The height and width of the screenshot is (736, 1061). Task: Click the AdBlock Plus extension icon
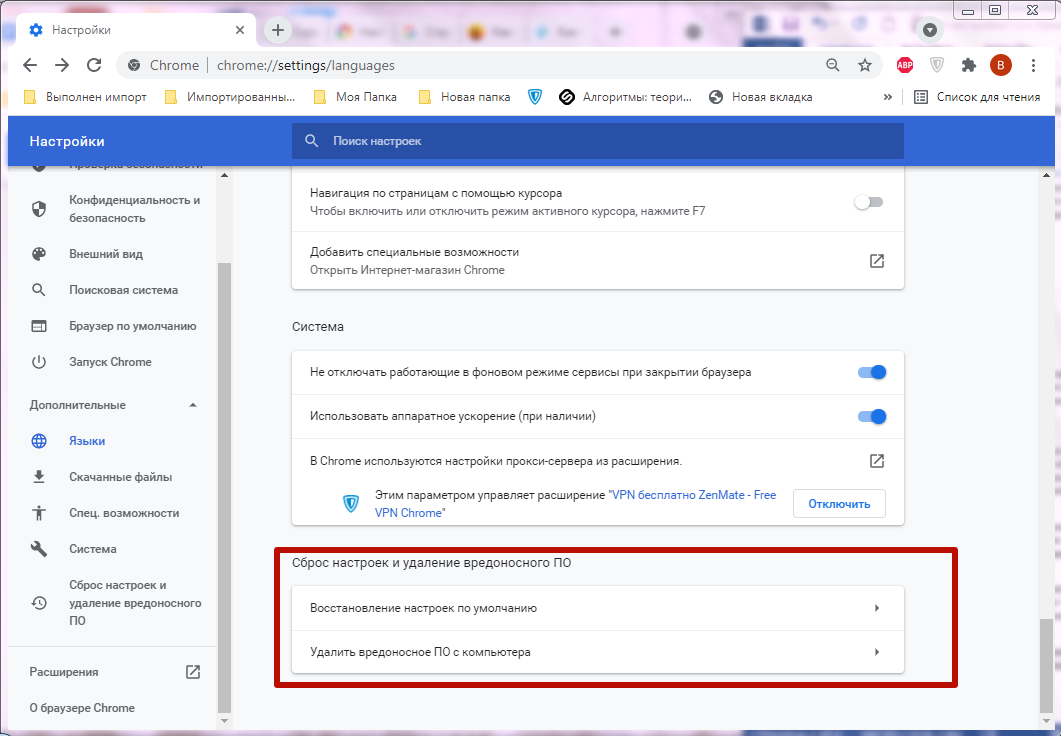904,65
